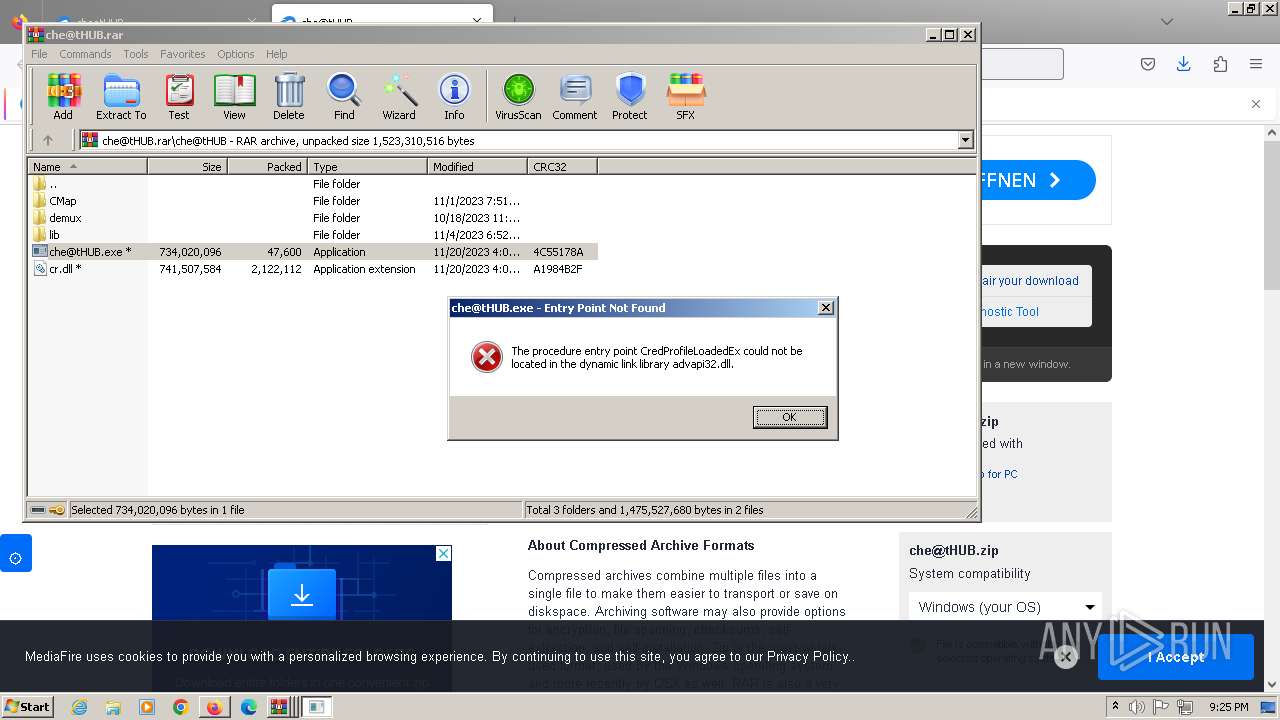Sort by the Size column header
Viewport: 1280px width, 720px height.
pos(188,167)
